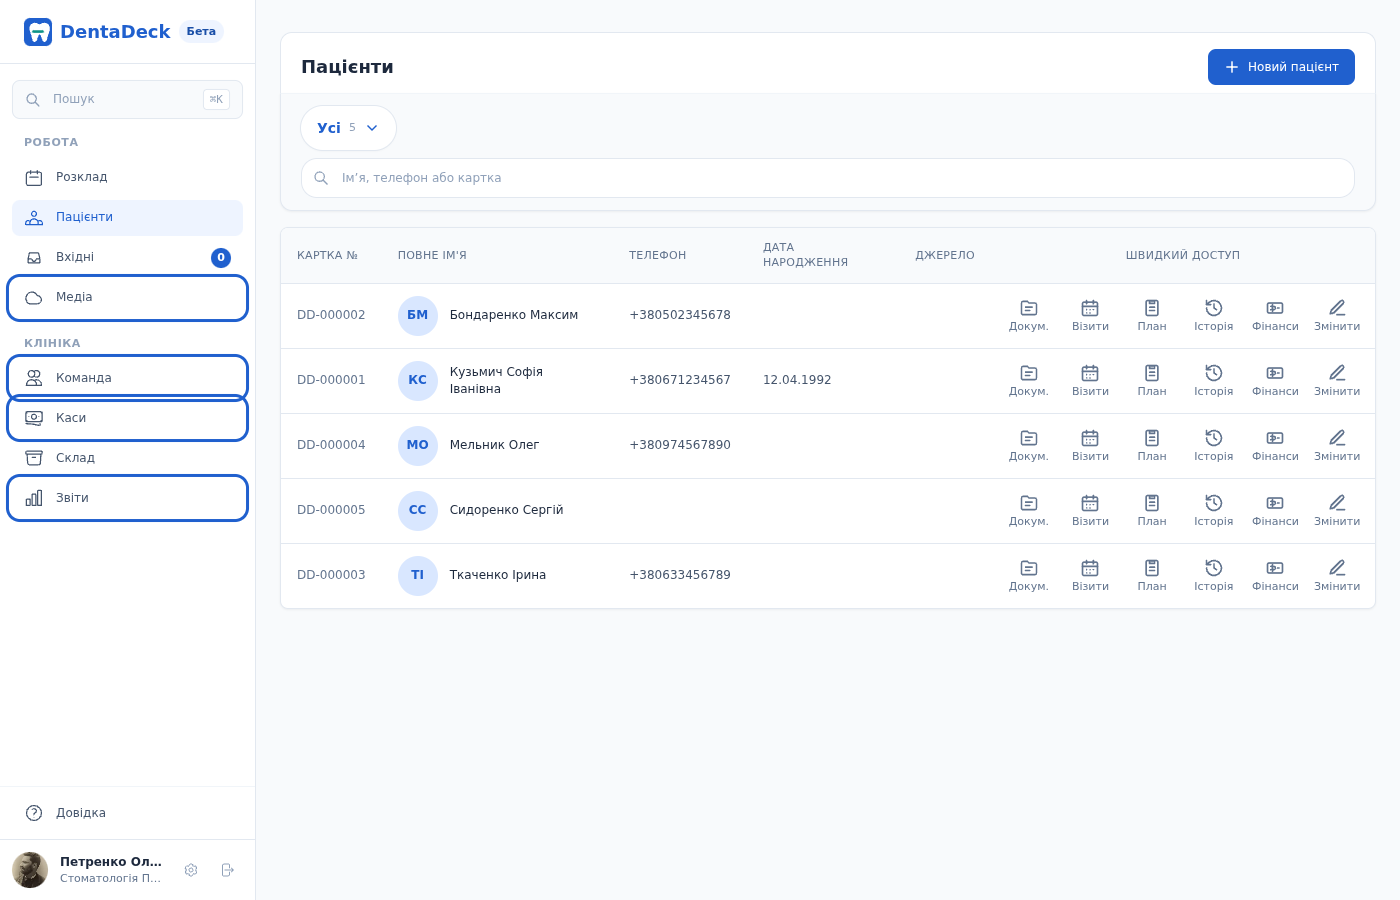Click the logout icon in the user panel
This screenshot has height=900, width=1400.
point(227,870)
